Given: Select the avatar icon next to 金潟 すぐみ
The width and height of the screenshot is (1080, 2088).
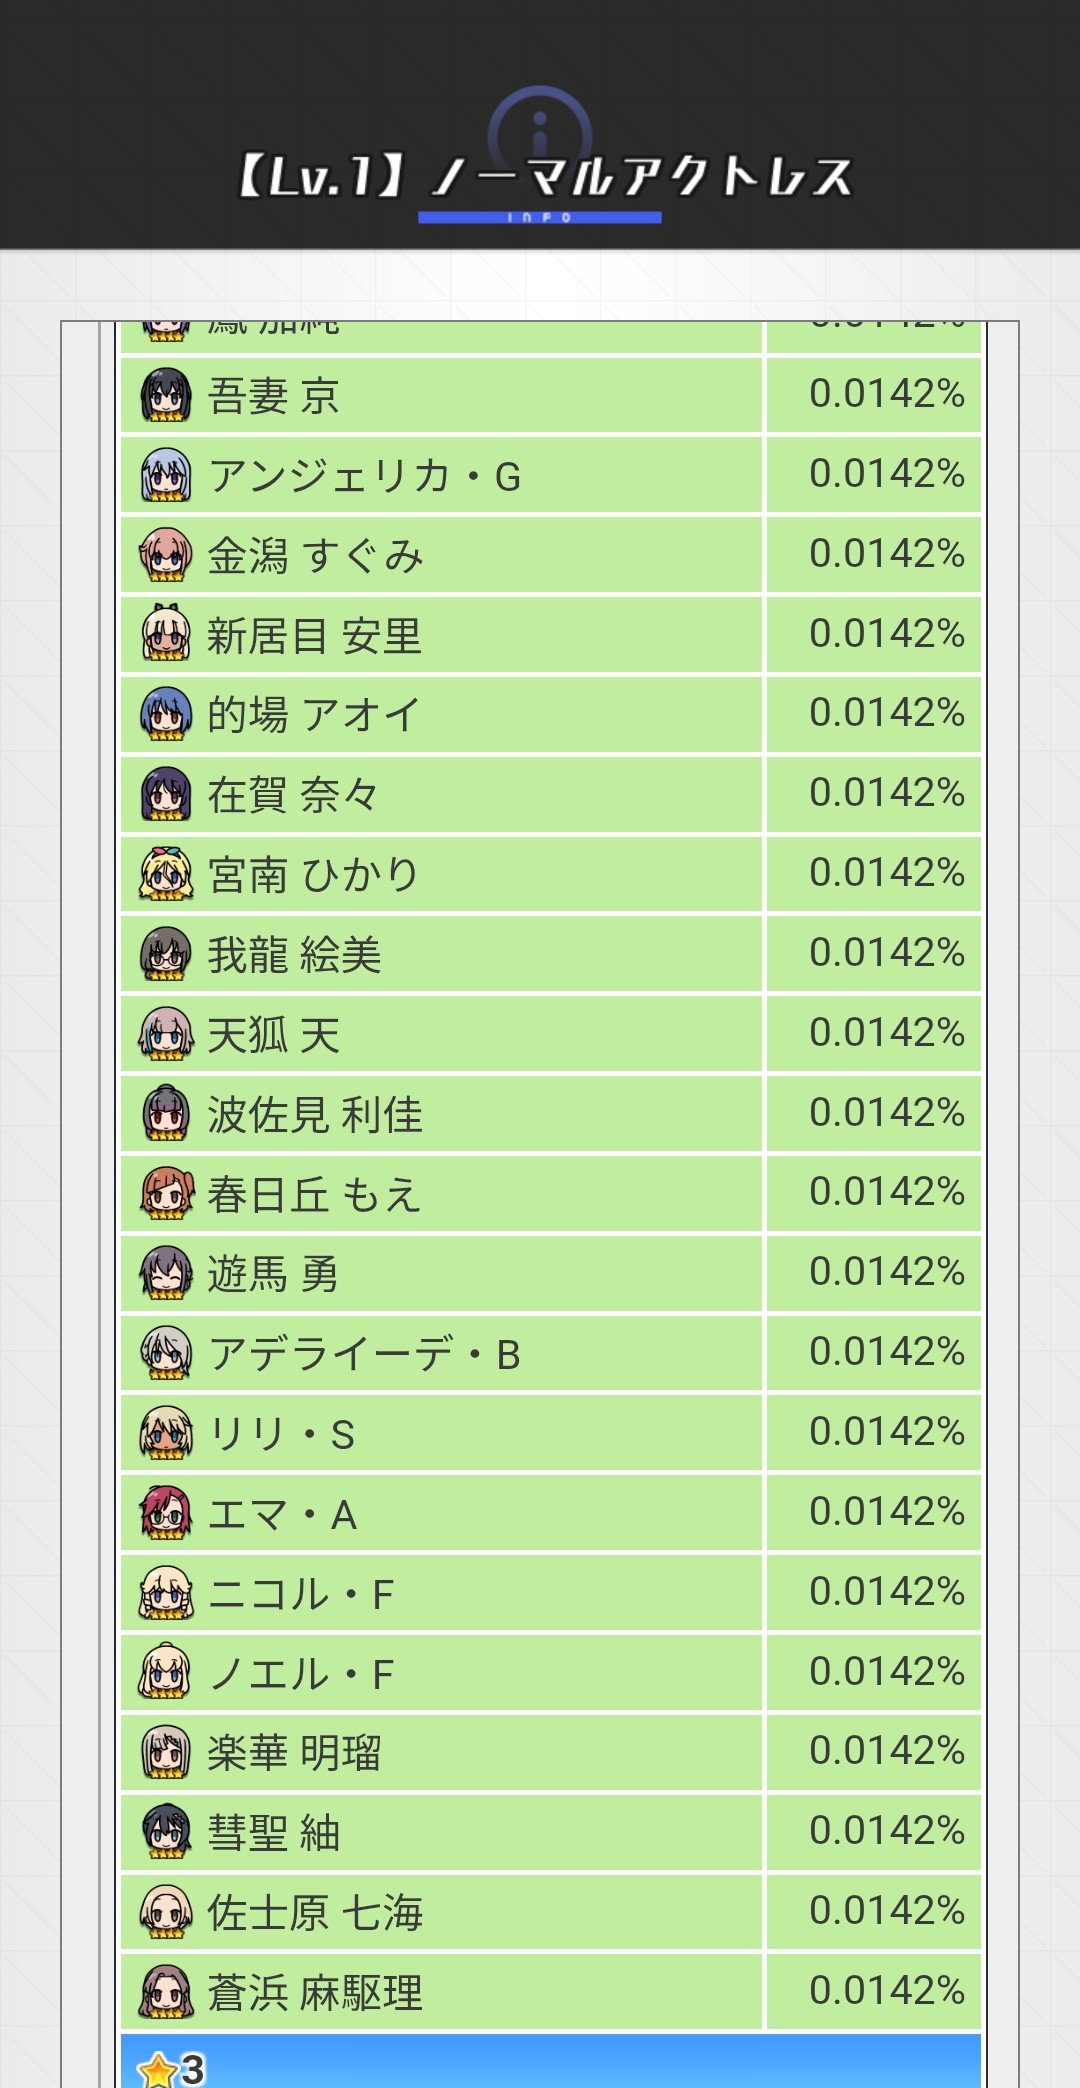Looking at the screenshot, I should point(166,555).
